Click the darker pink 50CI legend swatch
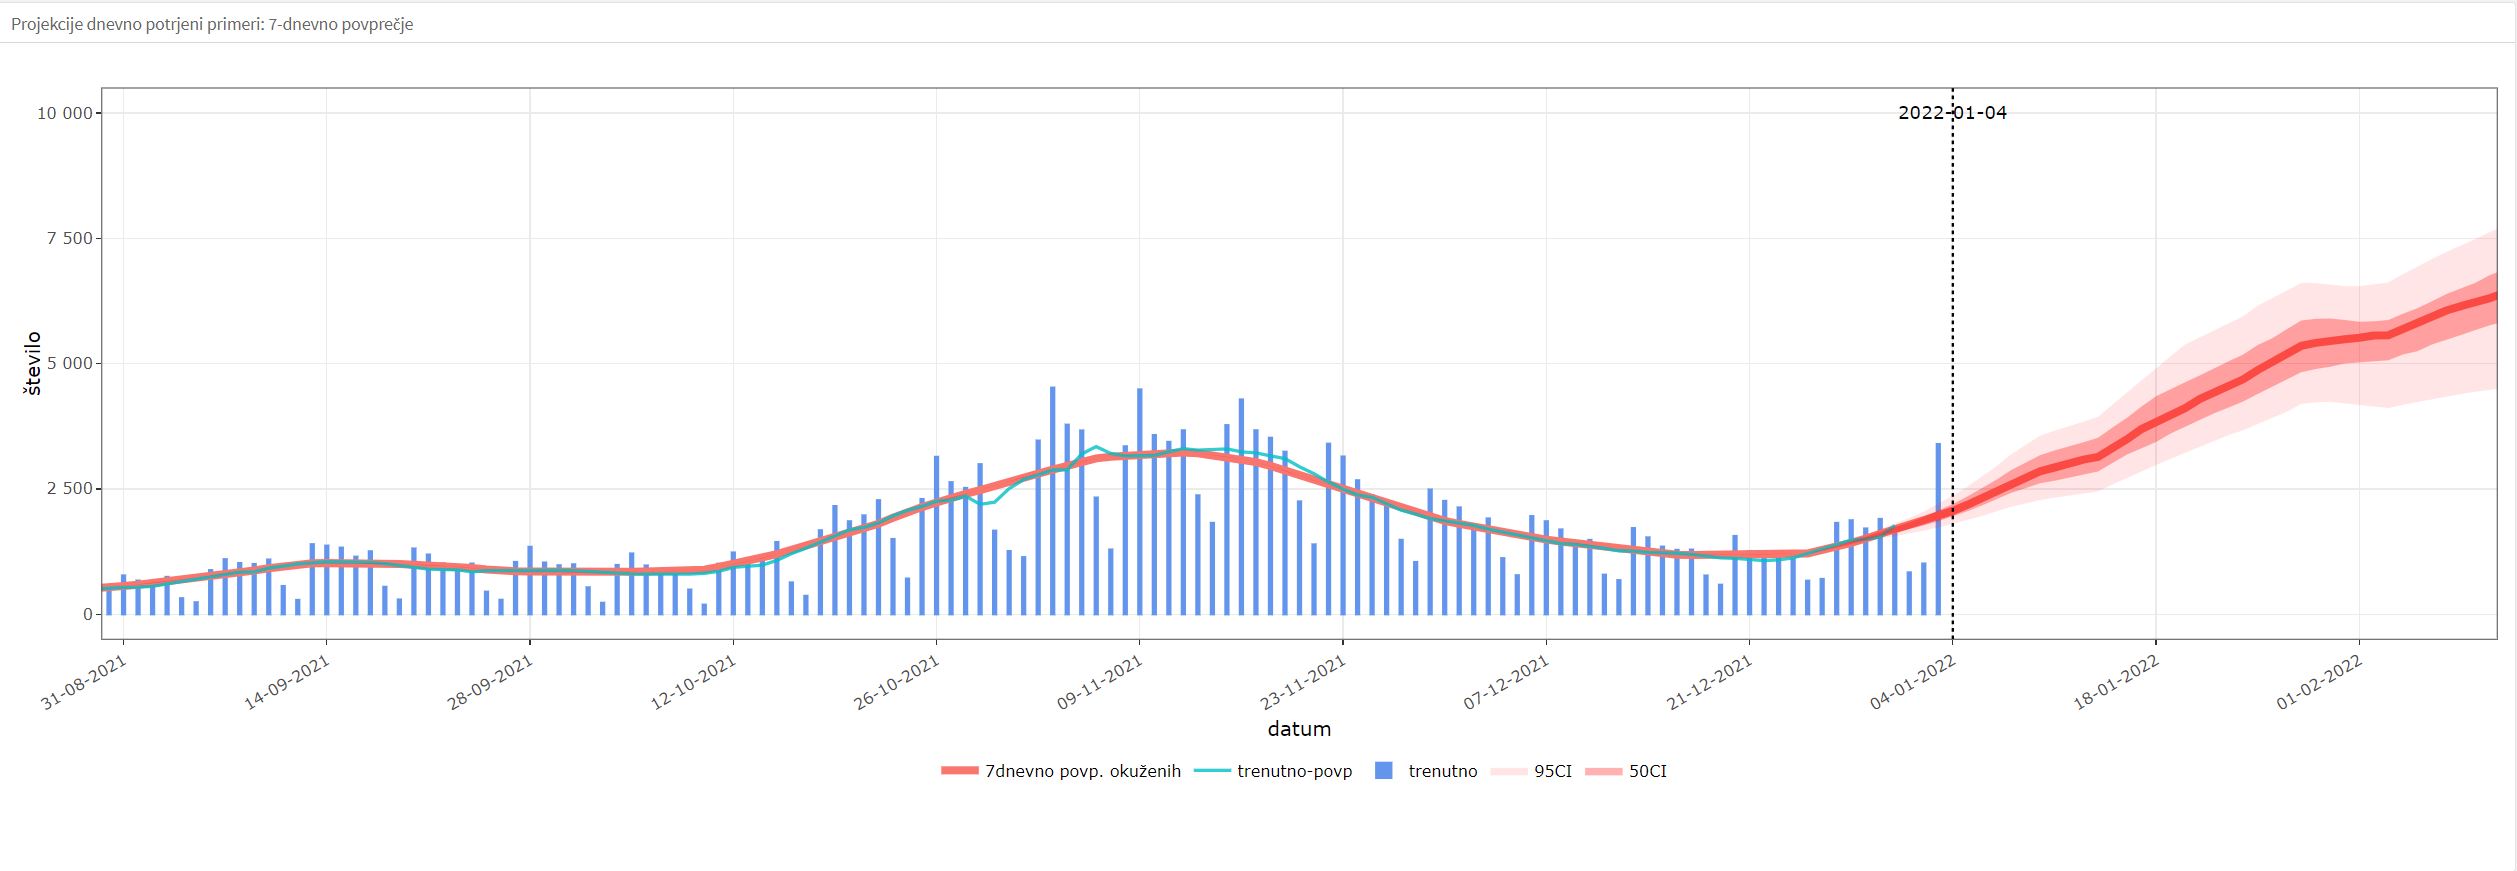This screenshot has width=2517, height=871. [x=1603, y=771]
